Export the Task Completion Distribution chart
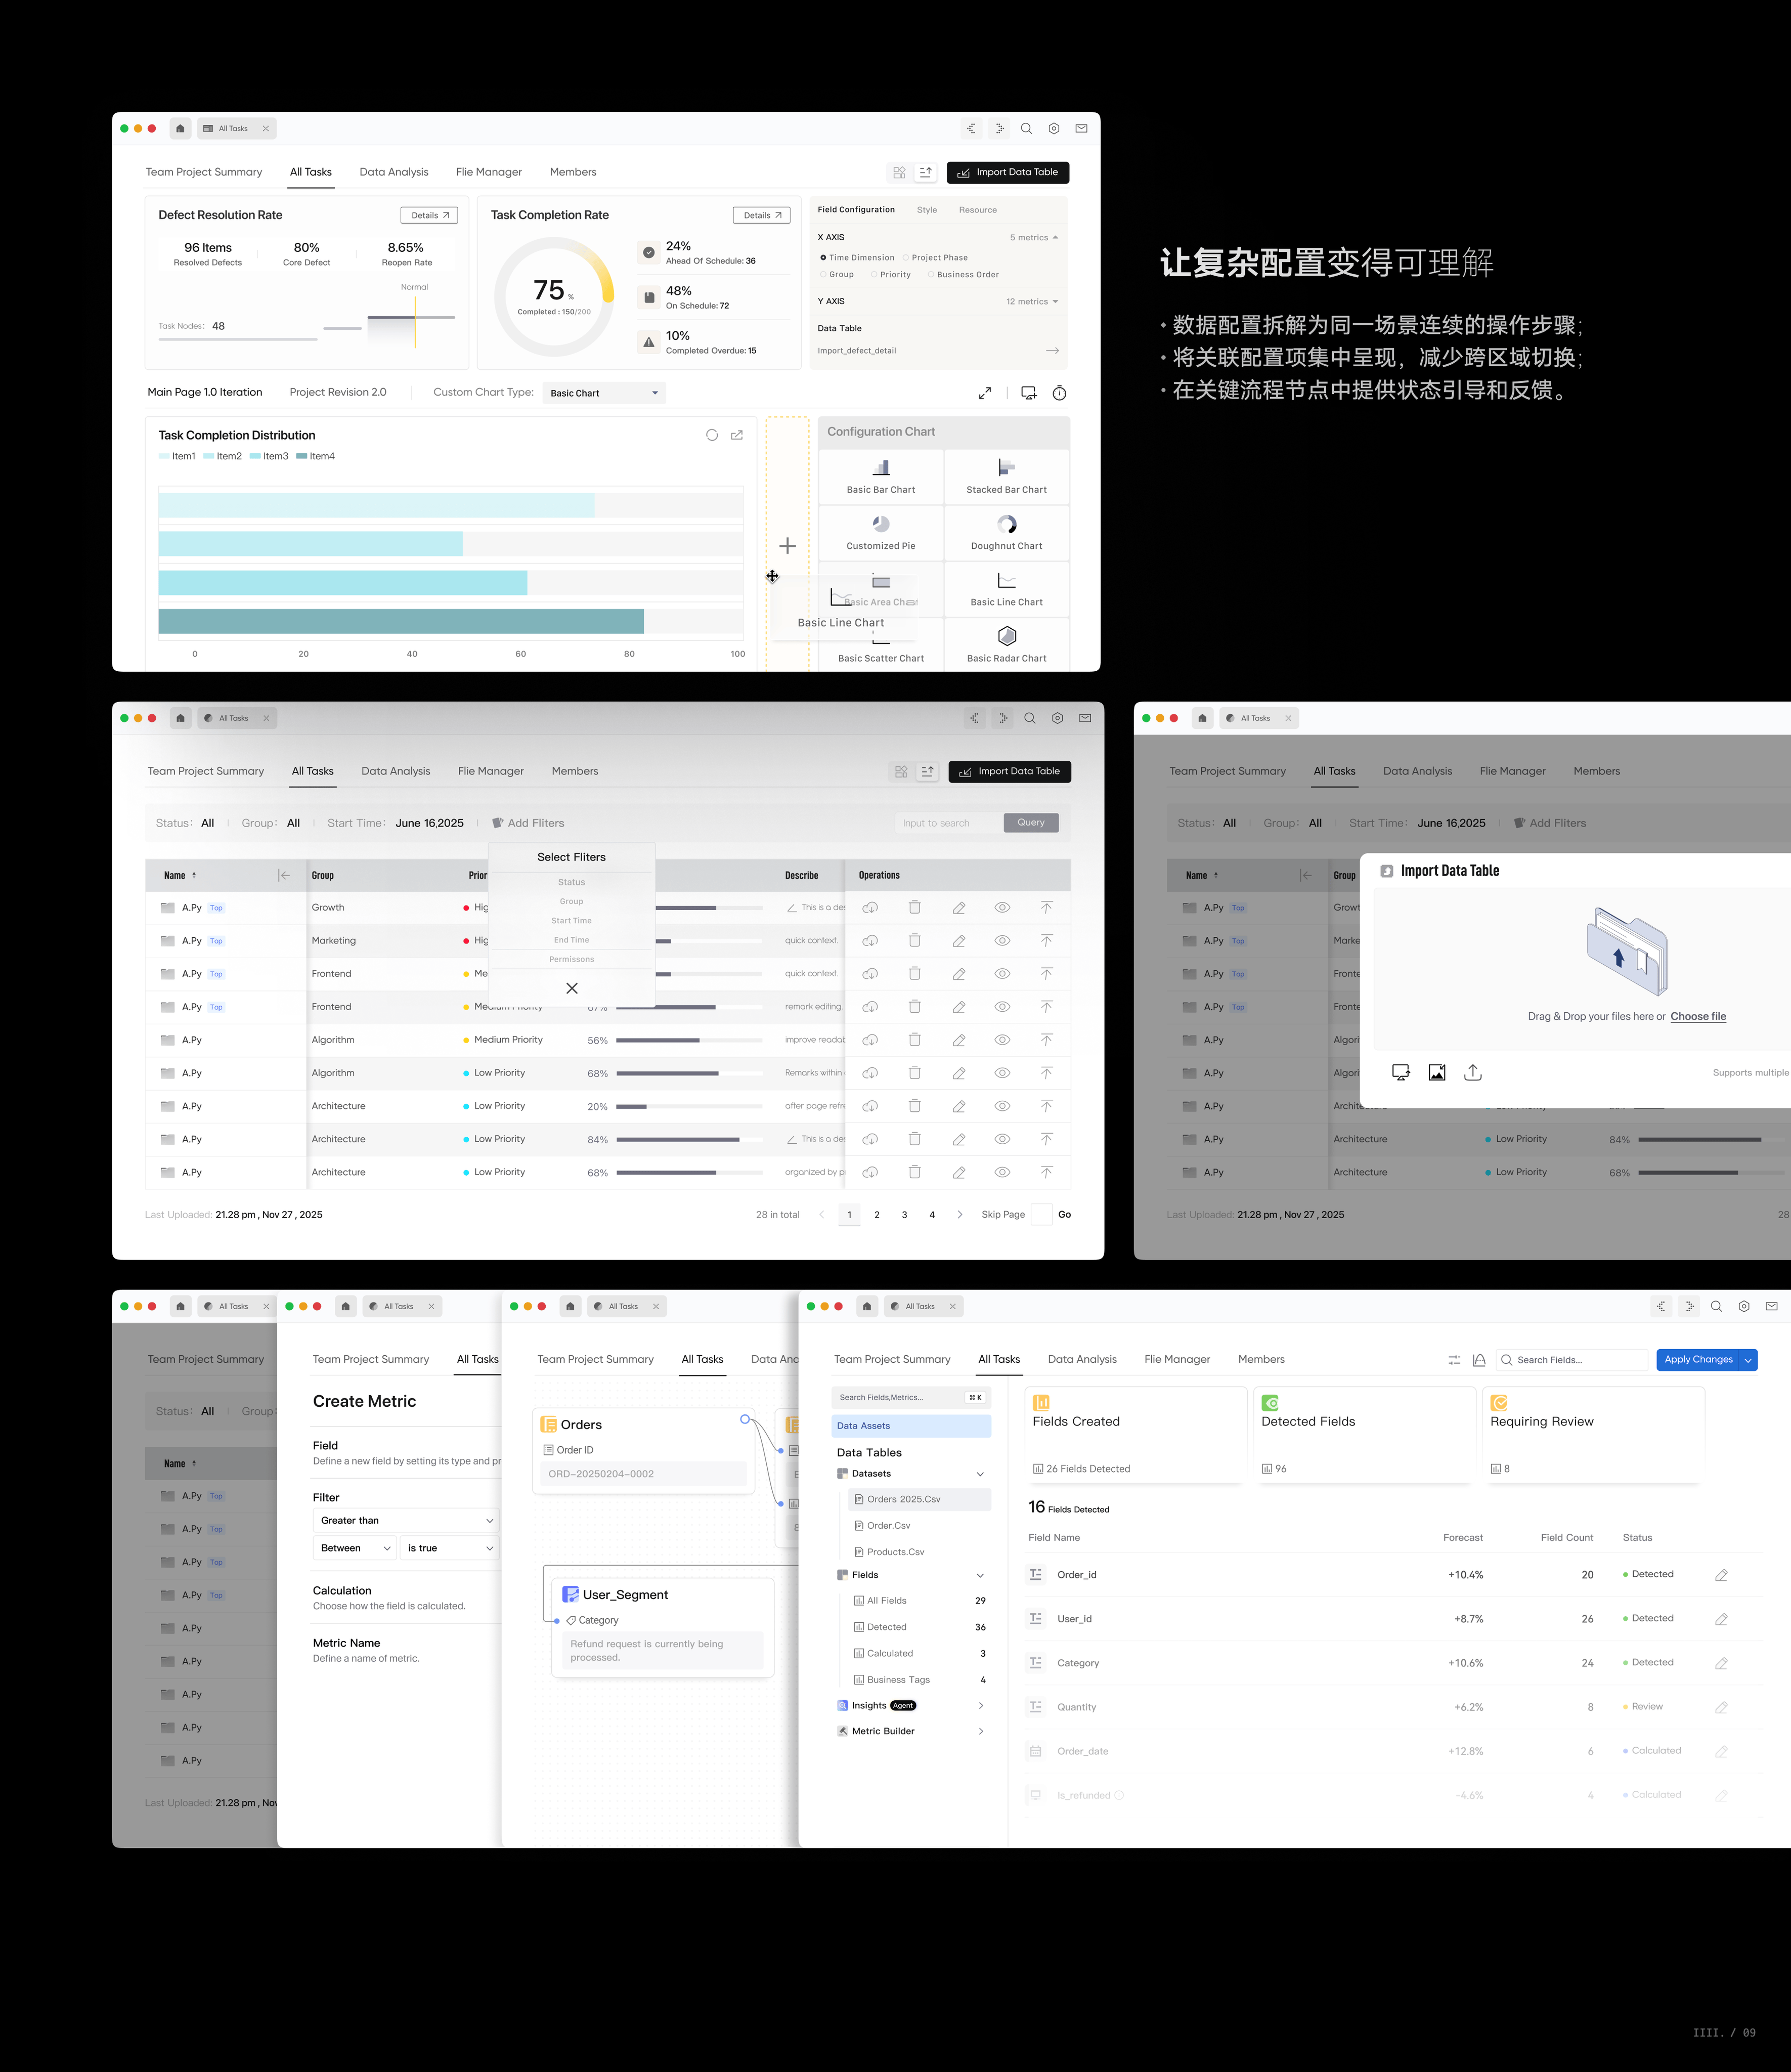The image size is (1791, 2072). [x=737, y=435]
